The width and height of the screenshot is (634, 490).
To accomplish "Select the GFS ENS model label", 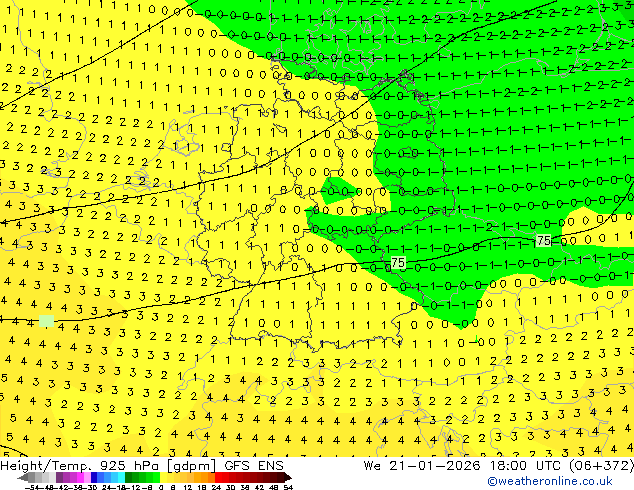I will [254, 466].
